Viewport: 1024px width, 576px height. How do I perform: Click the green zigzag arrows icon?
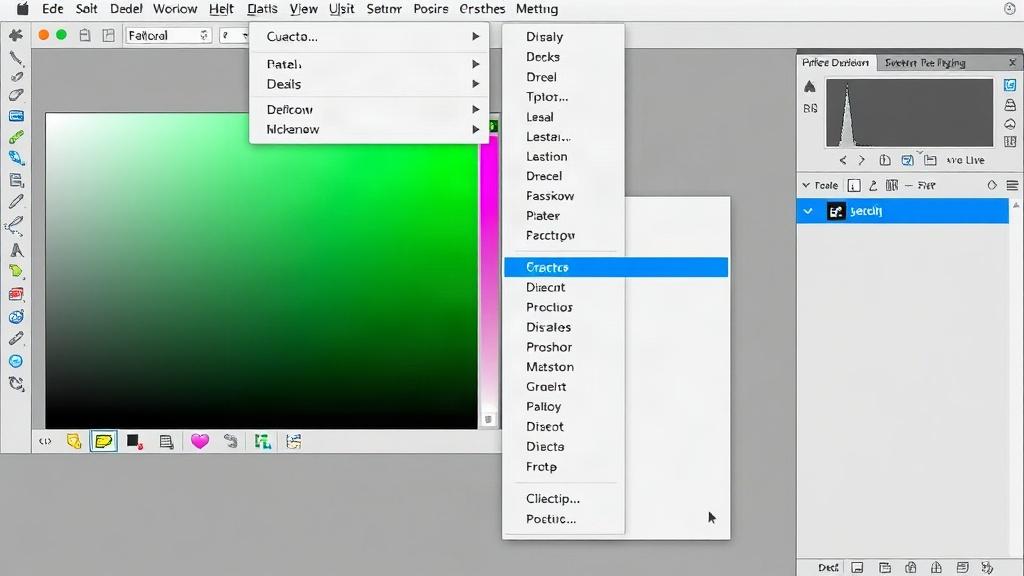[263, 442]
